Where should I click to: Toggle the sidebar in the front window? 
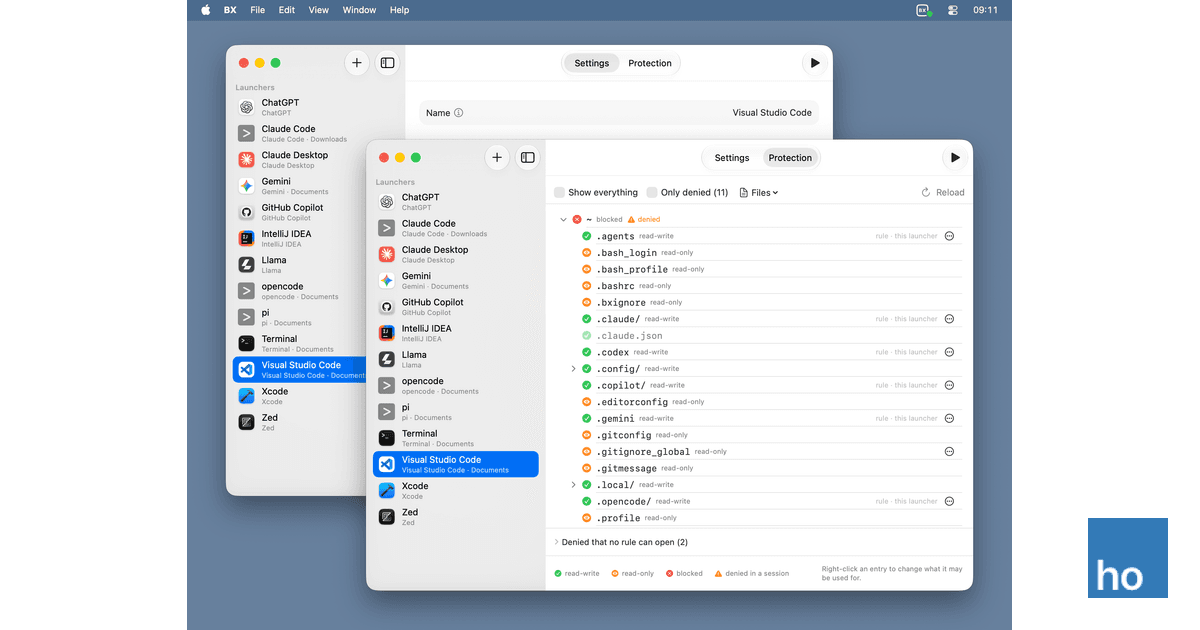click(528, 158)
